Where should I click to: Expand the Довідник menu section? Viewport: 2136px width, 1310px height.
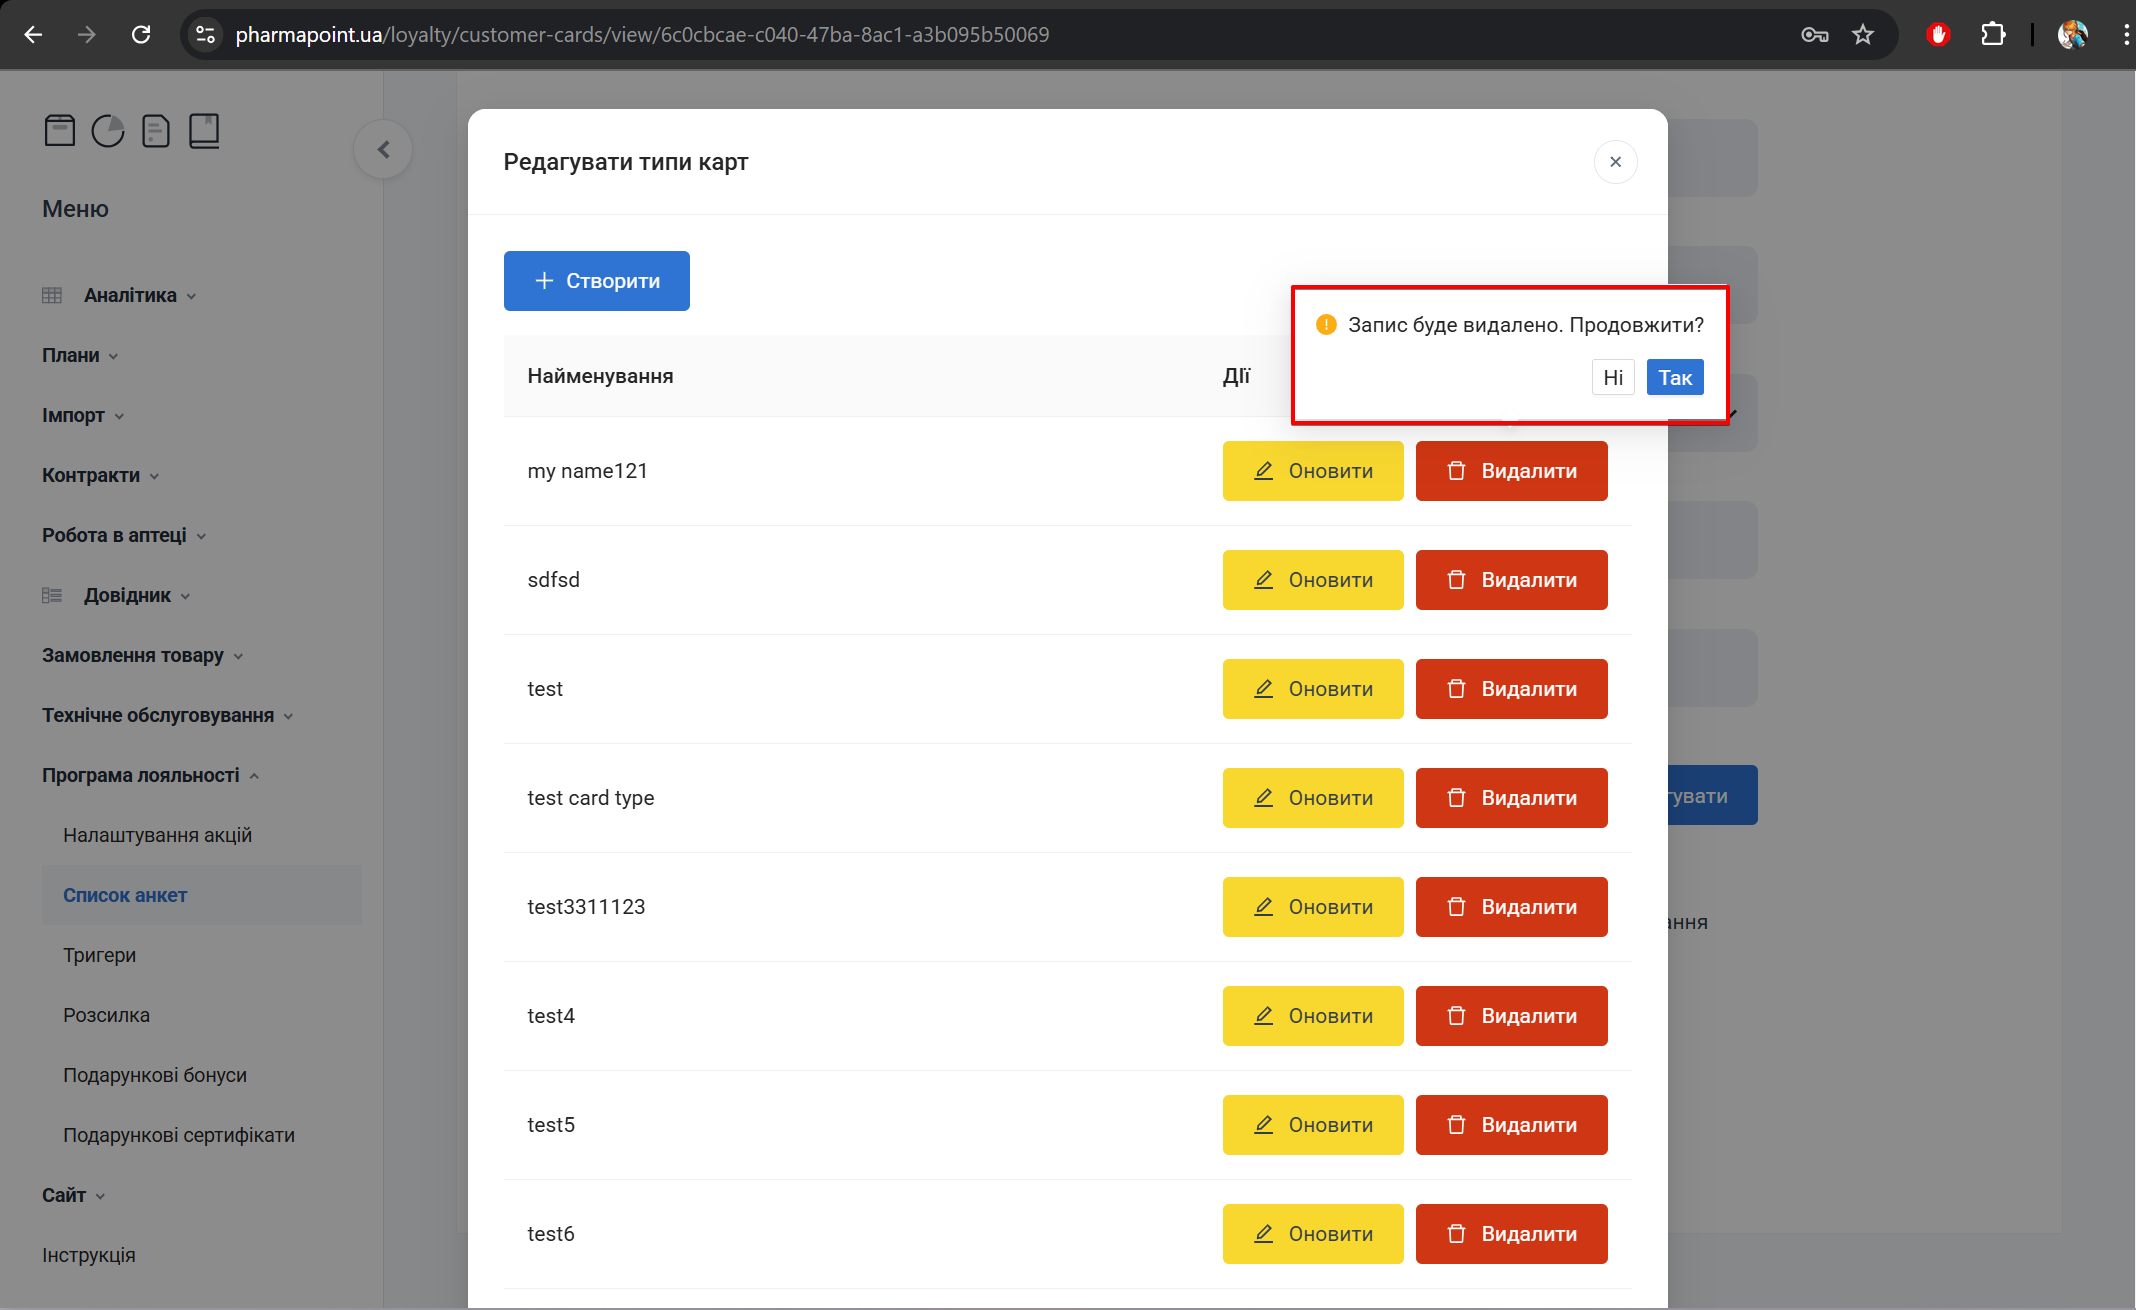click(127, 595)
